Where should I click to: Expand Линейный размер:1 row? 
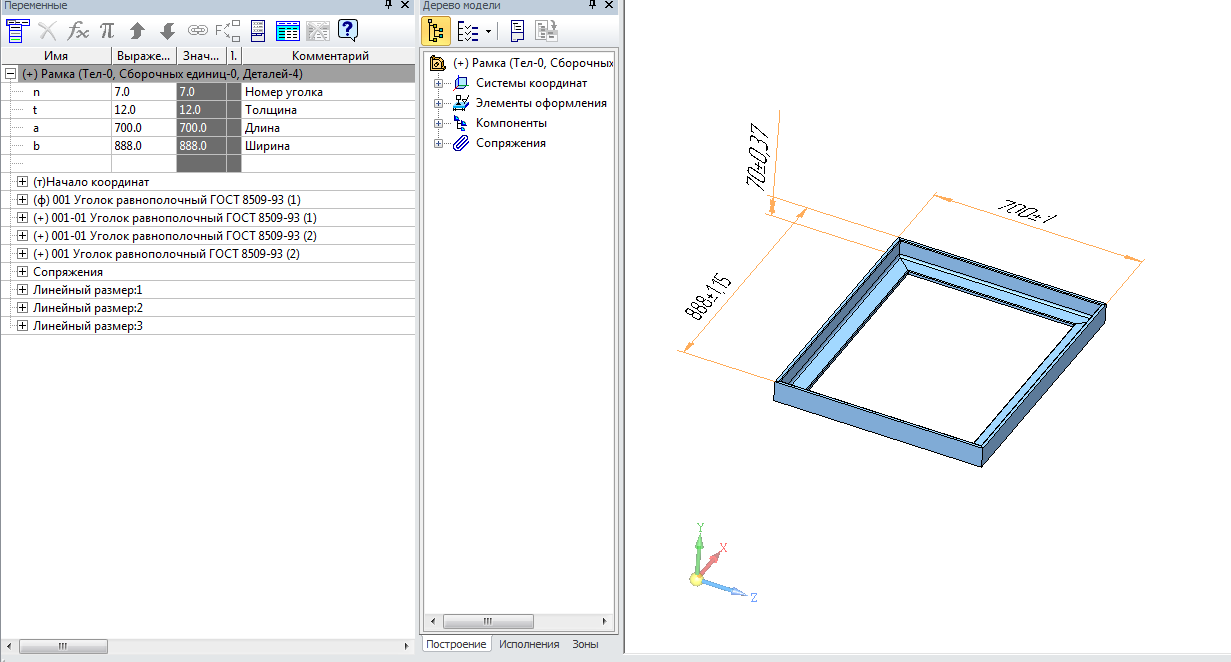click(x=23, y=290)
